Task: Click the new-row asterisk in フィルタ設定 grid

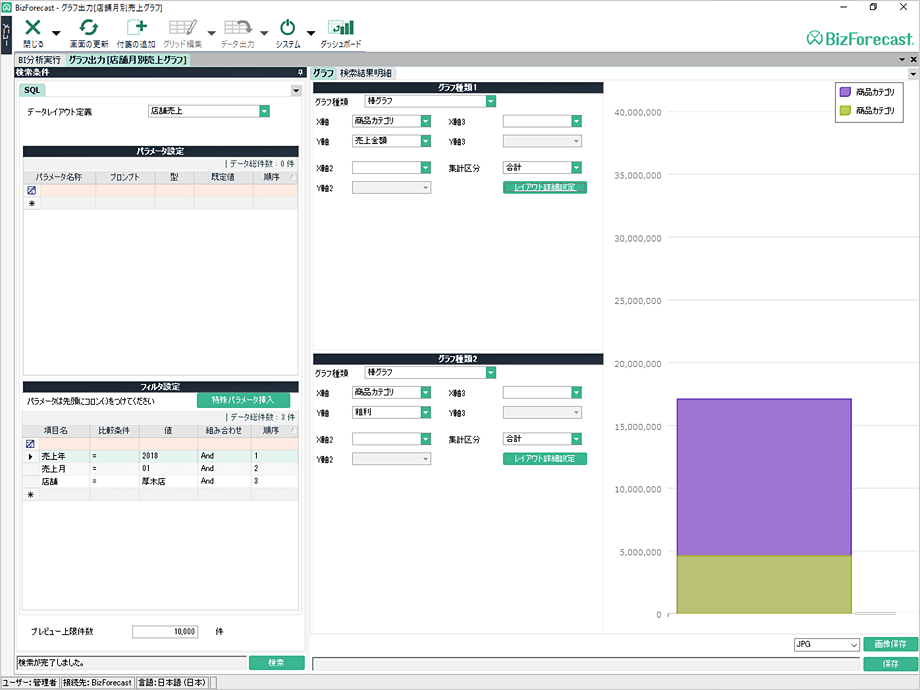Action: 31,495
